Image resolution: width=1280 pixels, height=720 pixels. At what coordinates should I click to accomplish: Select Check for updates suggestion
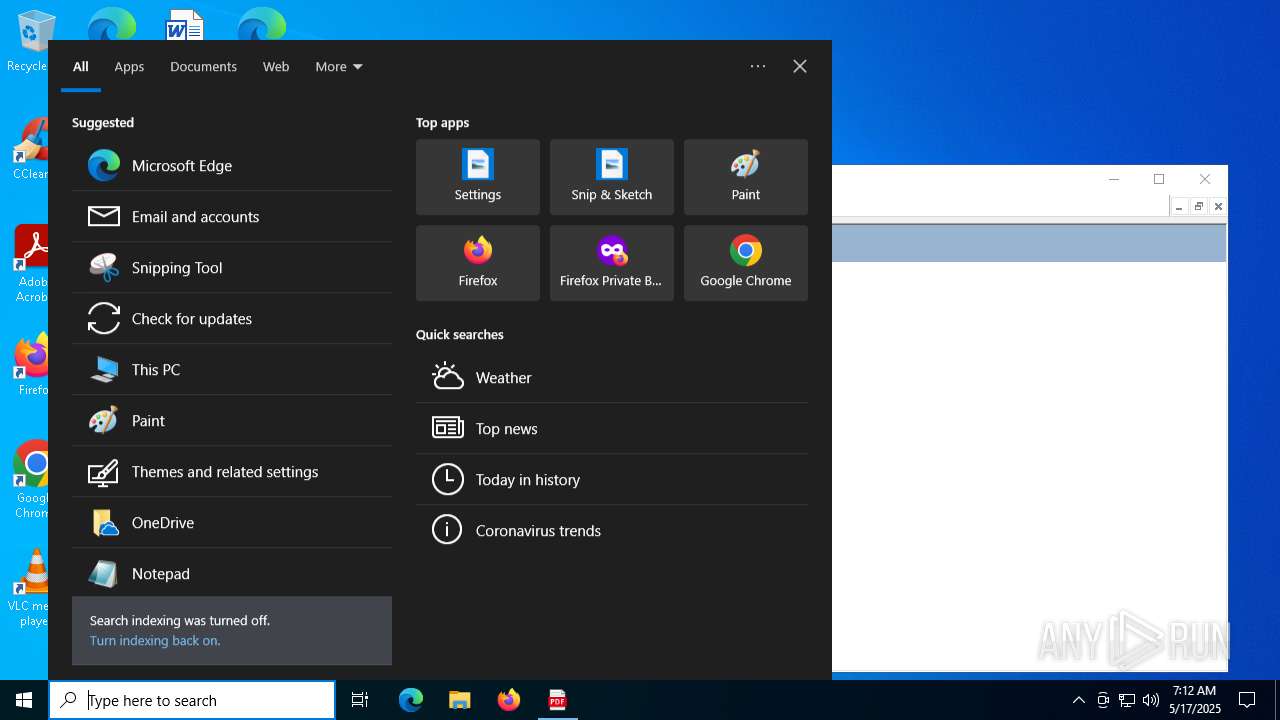pyautogui.click(x=232, y=319)
